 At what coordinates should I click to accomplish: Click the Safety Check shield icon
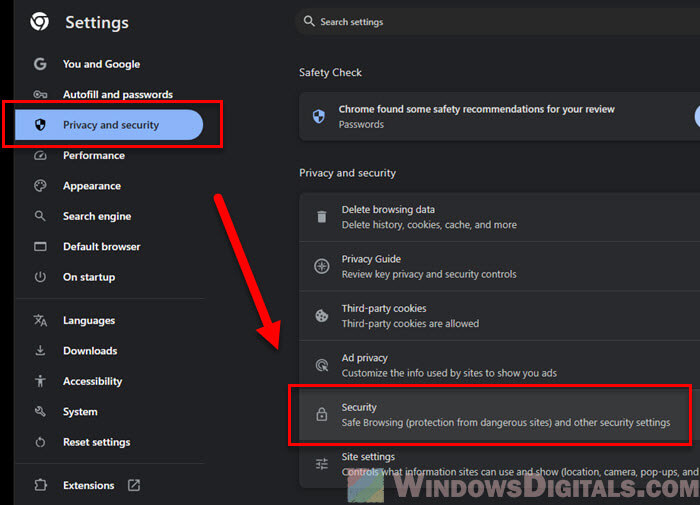[x=319, y=117]
